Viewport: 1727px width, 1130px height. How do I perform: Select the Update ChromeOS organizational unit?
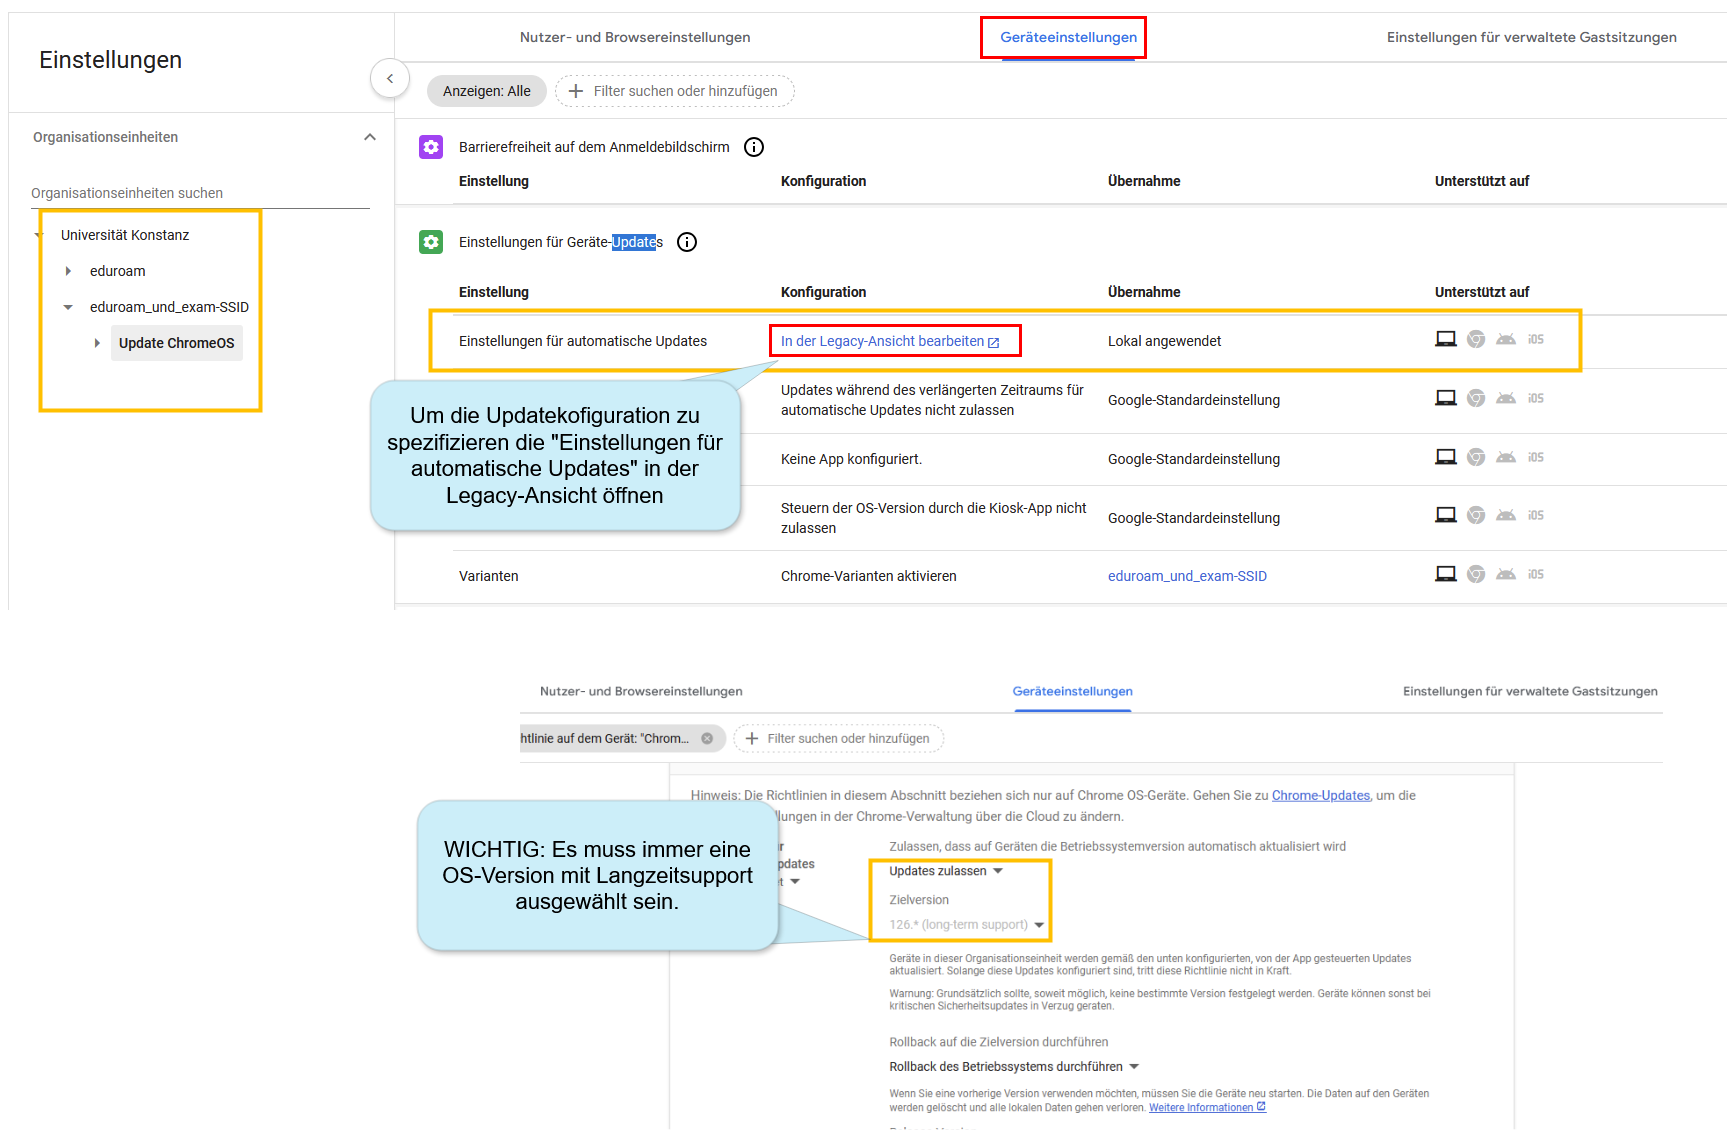click(177, 343)
